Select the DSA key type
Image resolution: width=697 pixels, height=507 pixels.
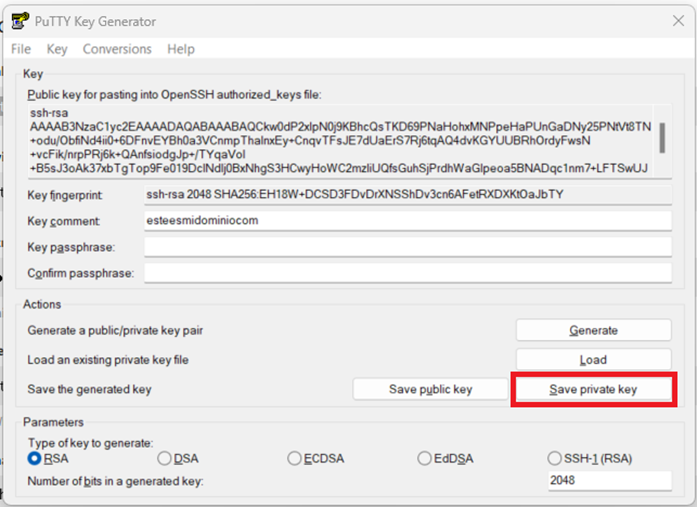tap(164, 459)
